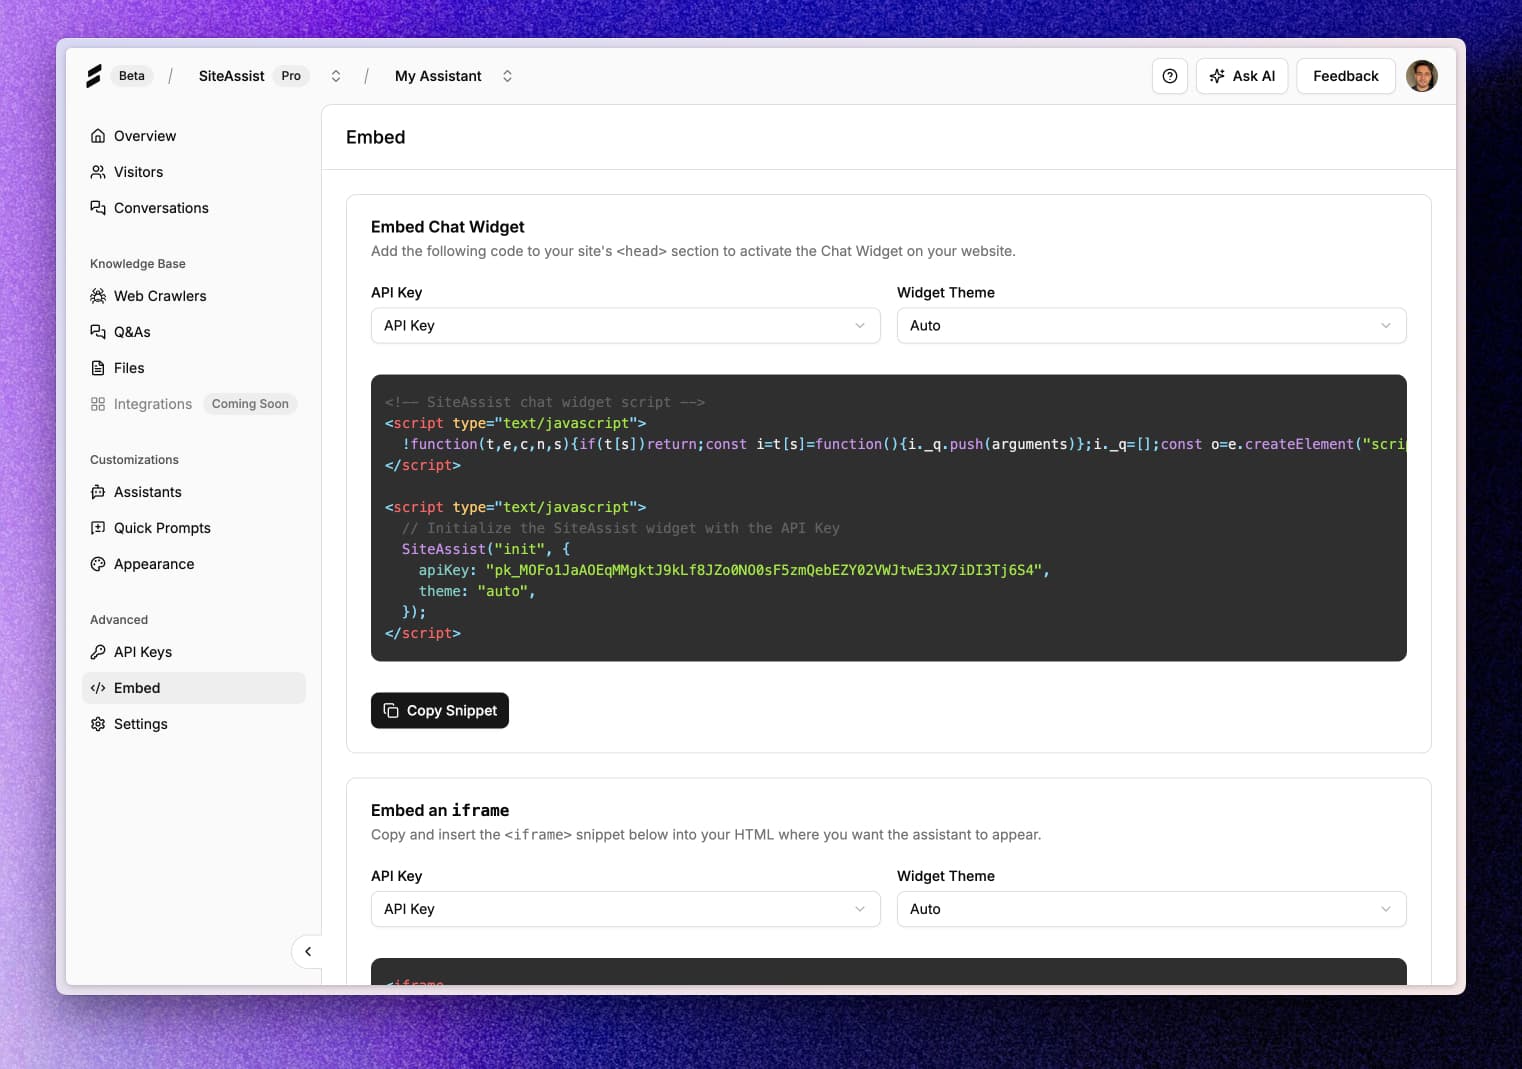Select the Visitors icon in the sidebar
Viewport: 1522px width, 1069px height.
(98, 171)
